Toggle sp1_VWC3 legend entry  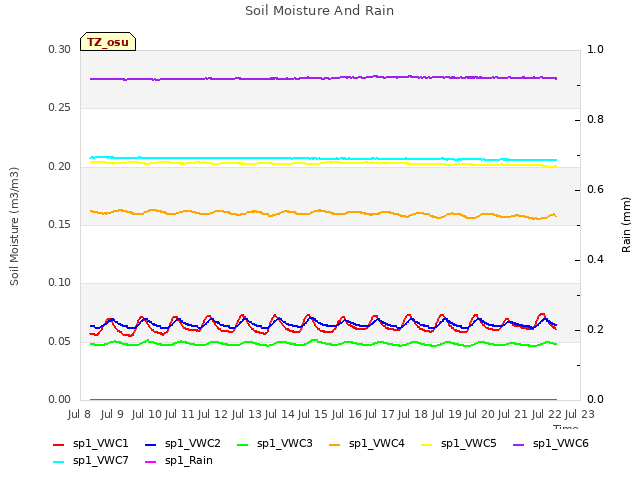tap(275, 444)
